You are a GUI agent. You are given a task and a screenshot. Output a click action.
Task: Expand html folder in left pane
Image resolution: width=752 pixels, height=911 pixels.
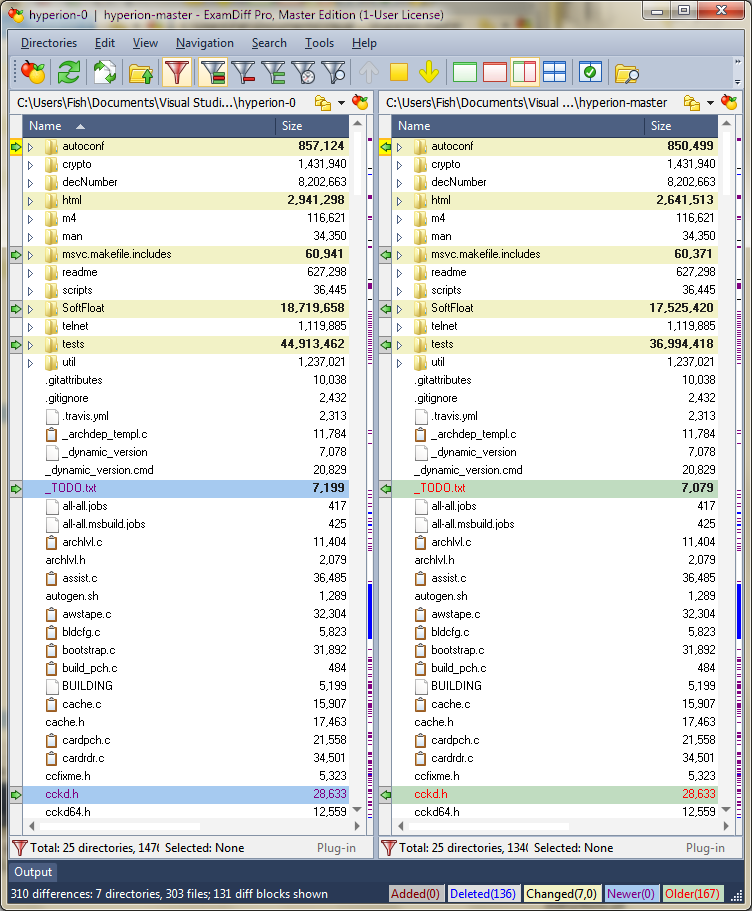(x=30, y=201)
